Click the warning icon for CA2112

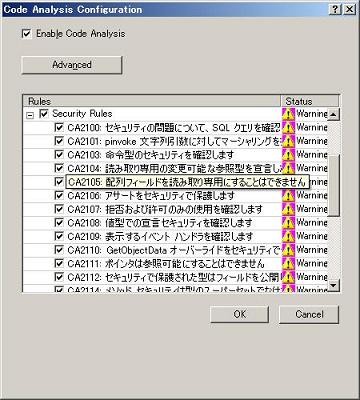(x=288, y=277)
